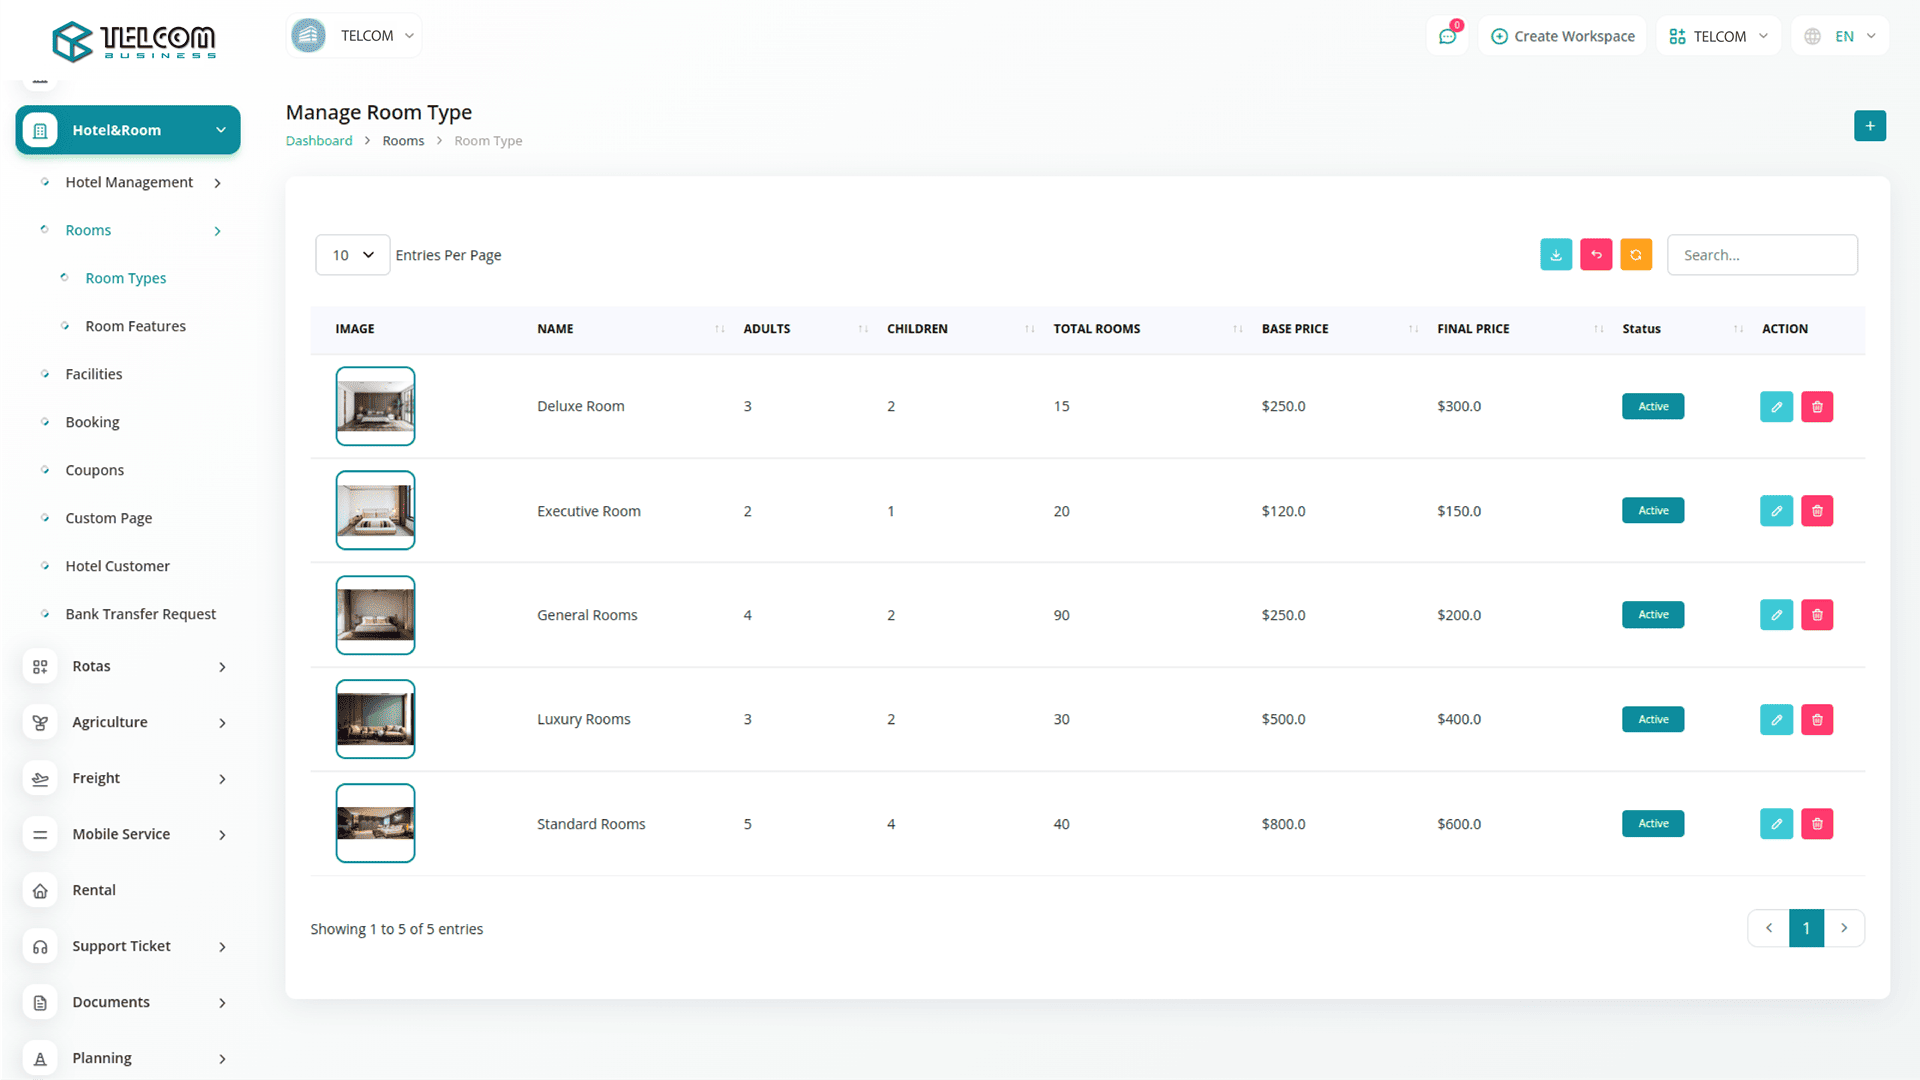This screenshot has height=1080, width=1920.
Task: Click the Dashboard breadcrumb link
Action: coord(319,141)
